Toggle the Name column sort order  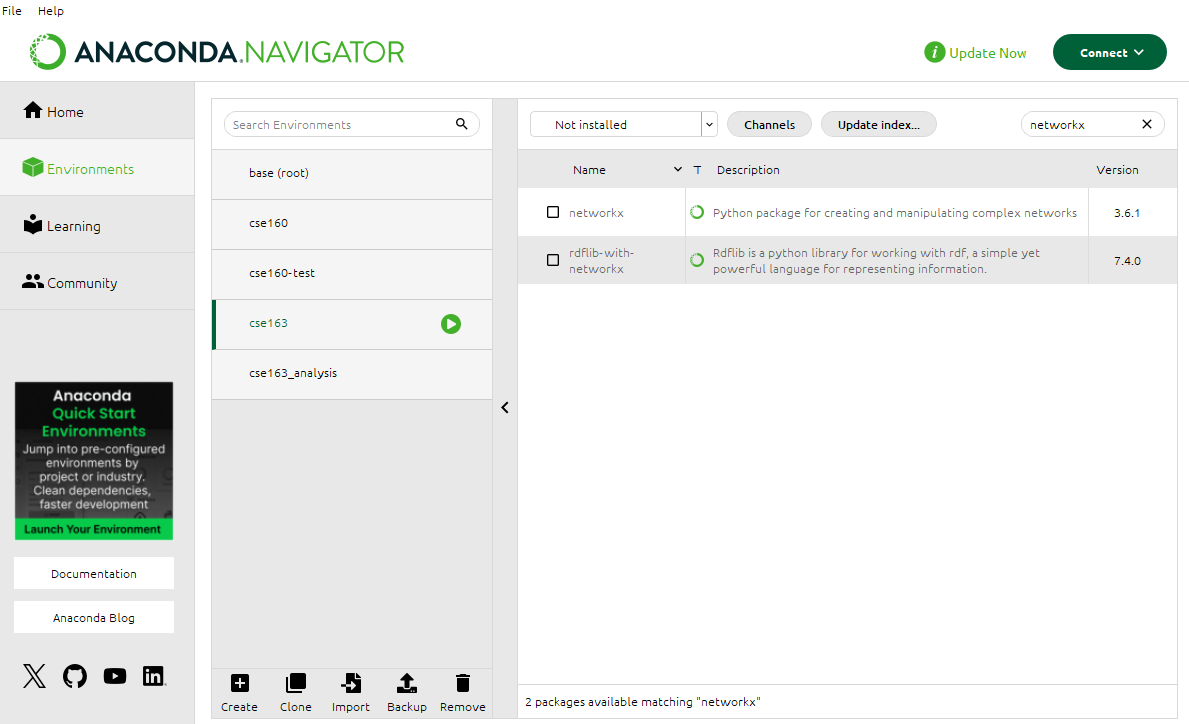(x=680, y=169)
